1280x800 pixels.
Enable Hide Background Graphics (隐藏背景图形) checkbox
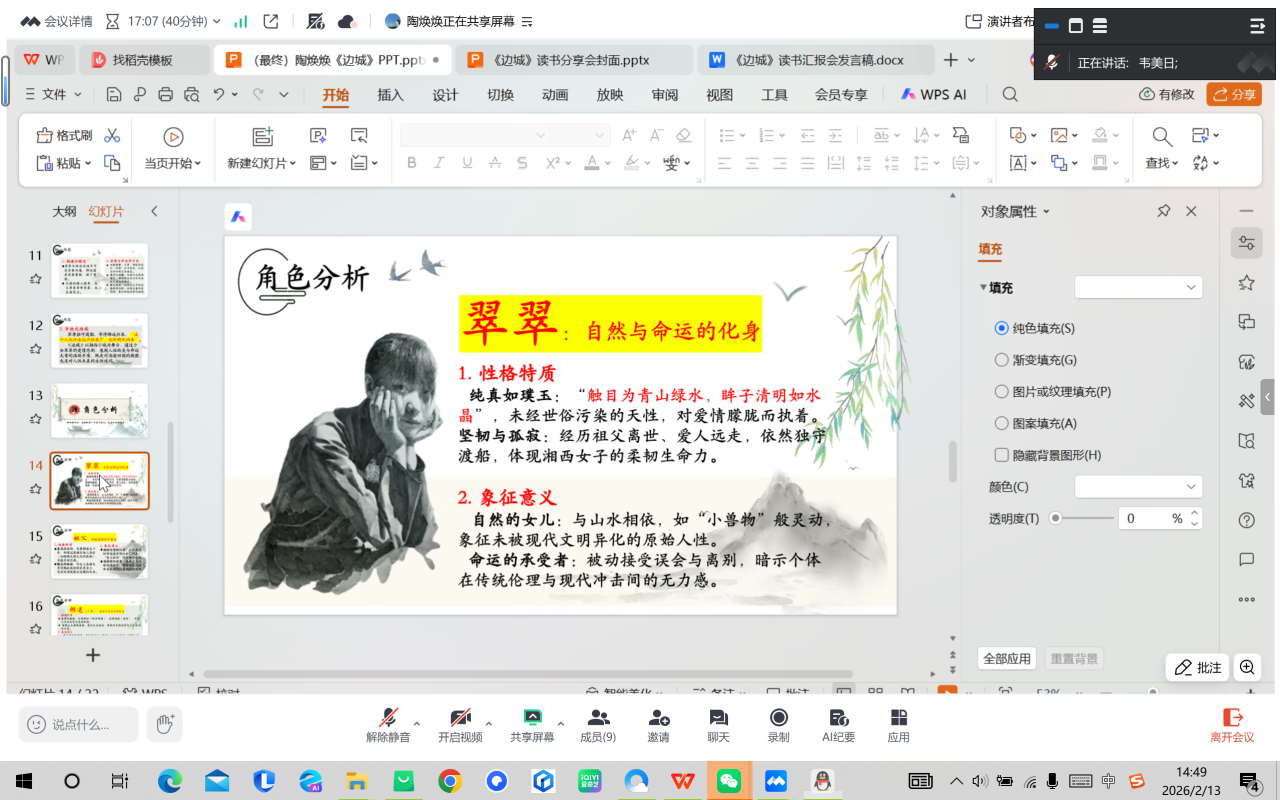[1002, 455]
